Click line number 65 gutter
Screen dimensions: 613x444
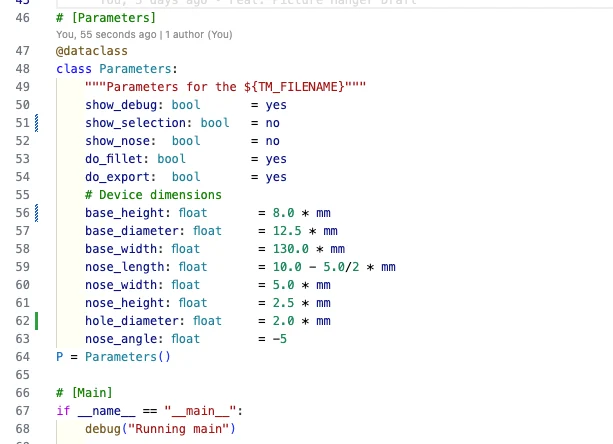click(x=23, y=375)
